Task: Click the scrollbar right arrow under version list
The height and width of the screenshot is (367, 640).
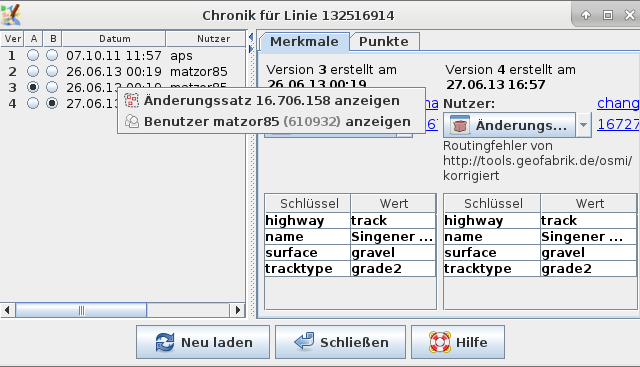Action: [x=237, y=310]
